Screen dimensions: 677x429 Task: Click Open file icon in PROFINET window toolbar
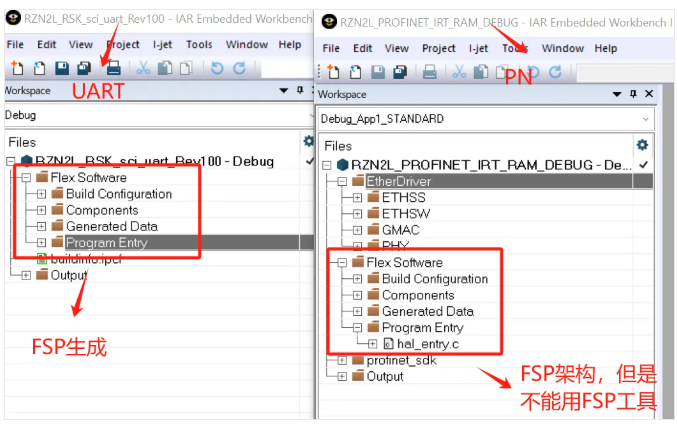pyautogui.click(x=355, y=72)
